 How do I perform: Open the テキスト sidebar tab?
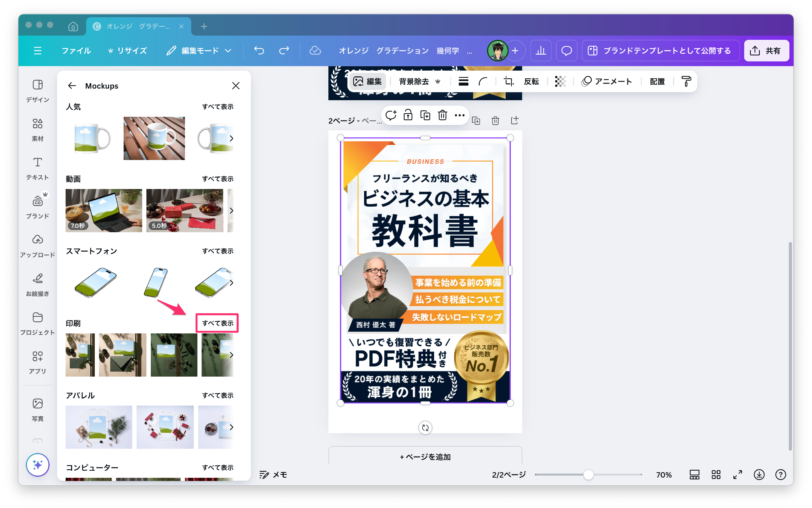[38, 168]
